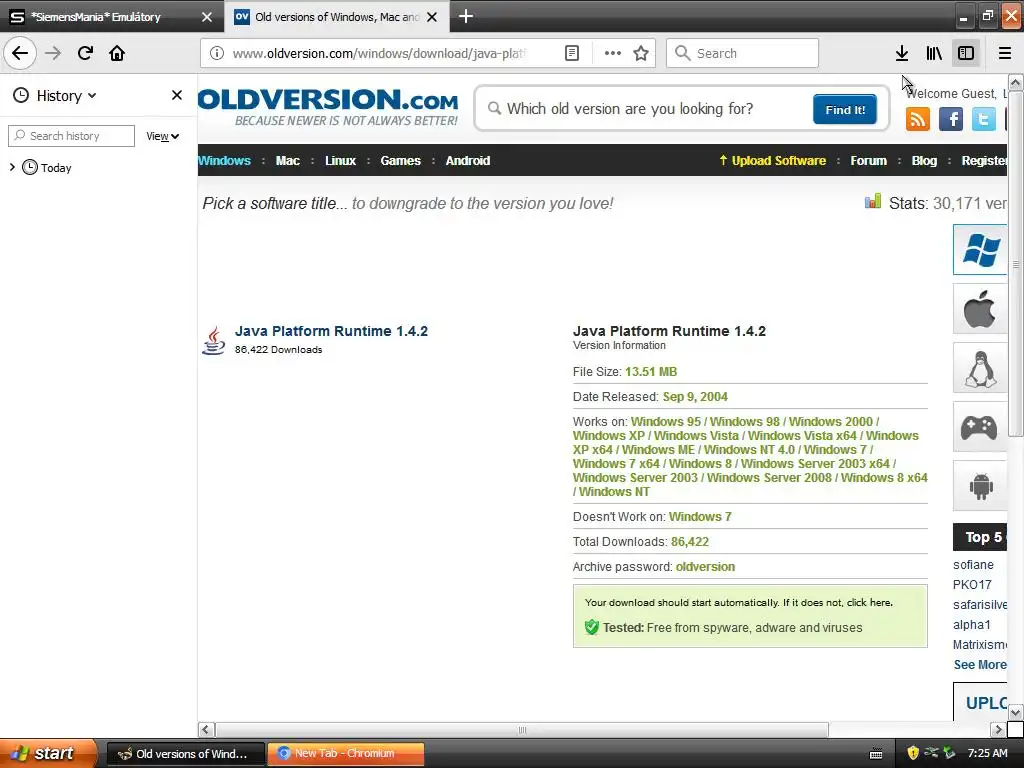
Task: Open the RSS feed icon
Action: point(918,120)
